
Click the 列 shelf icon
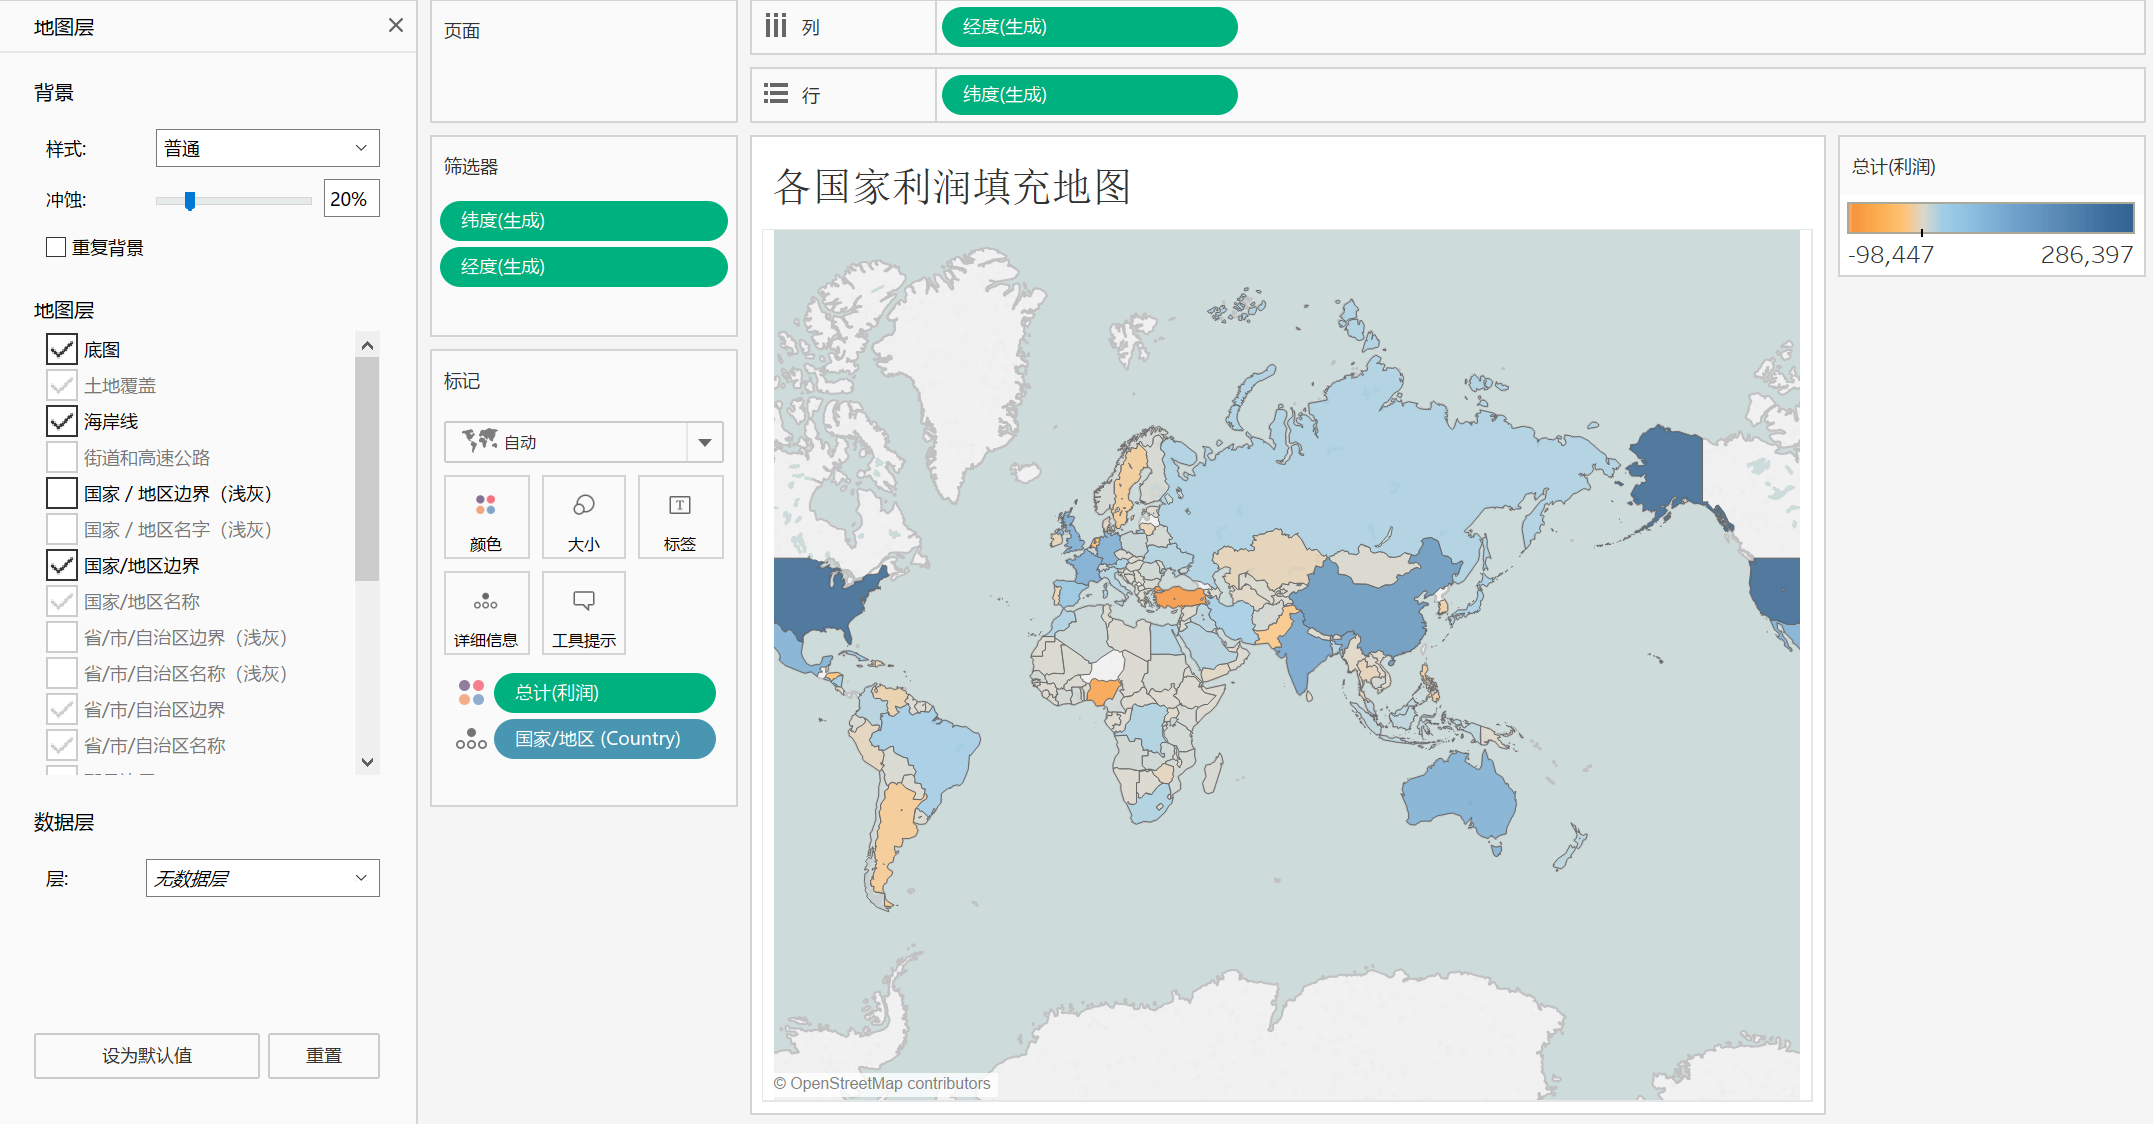(x=776, y=27)
